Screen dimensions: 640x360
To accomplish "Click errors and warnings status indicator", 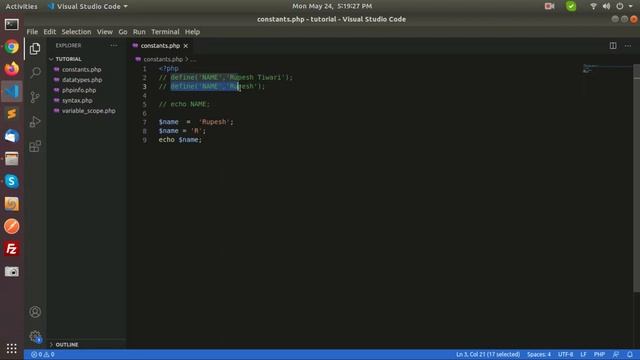I will [43, 355].
